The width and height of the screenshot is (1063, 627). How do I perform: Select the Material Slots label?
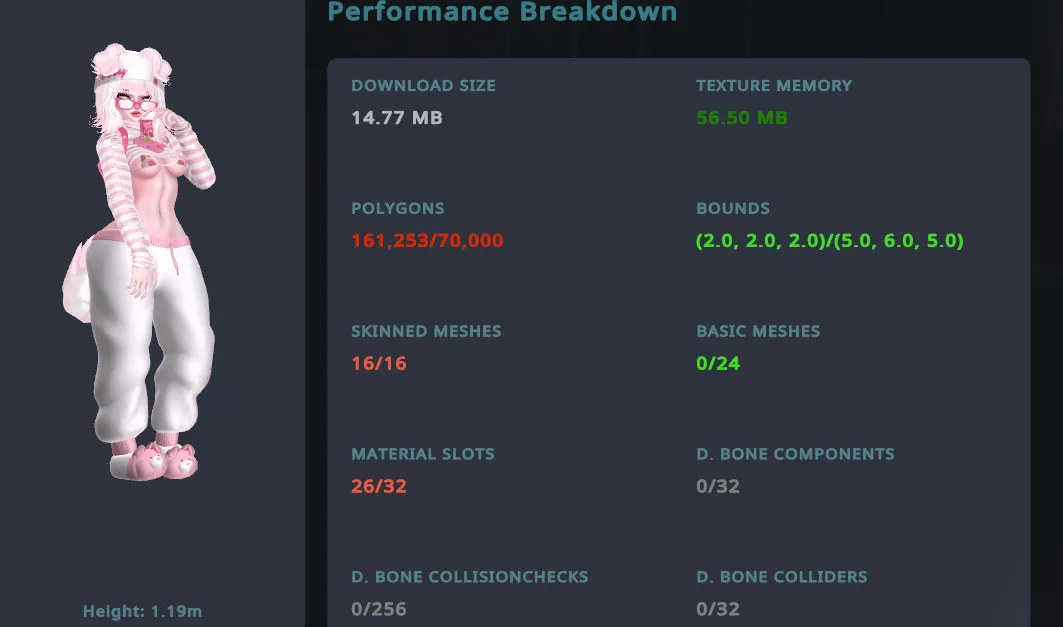[x=422, y=453]
